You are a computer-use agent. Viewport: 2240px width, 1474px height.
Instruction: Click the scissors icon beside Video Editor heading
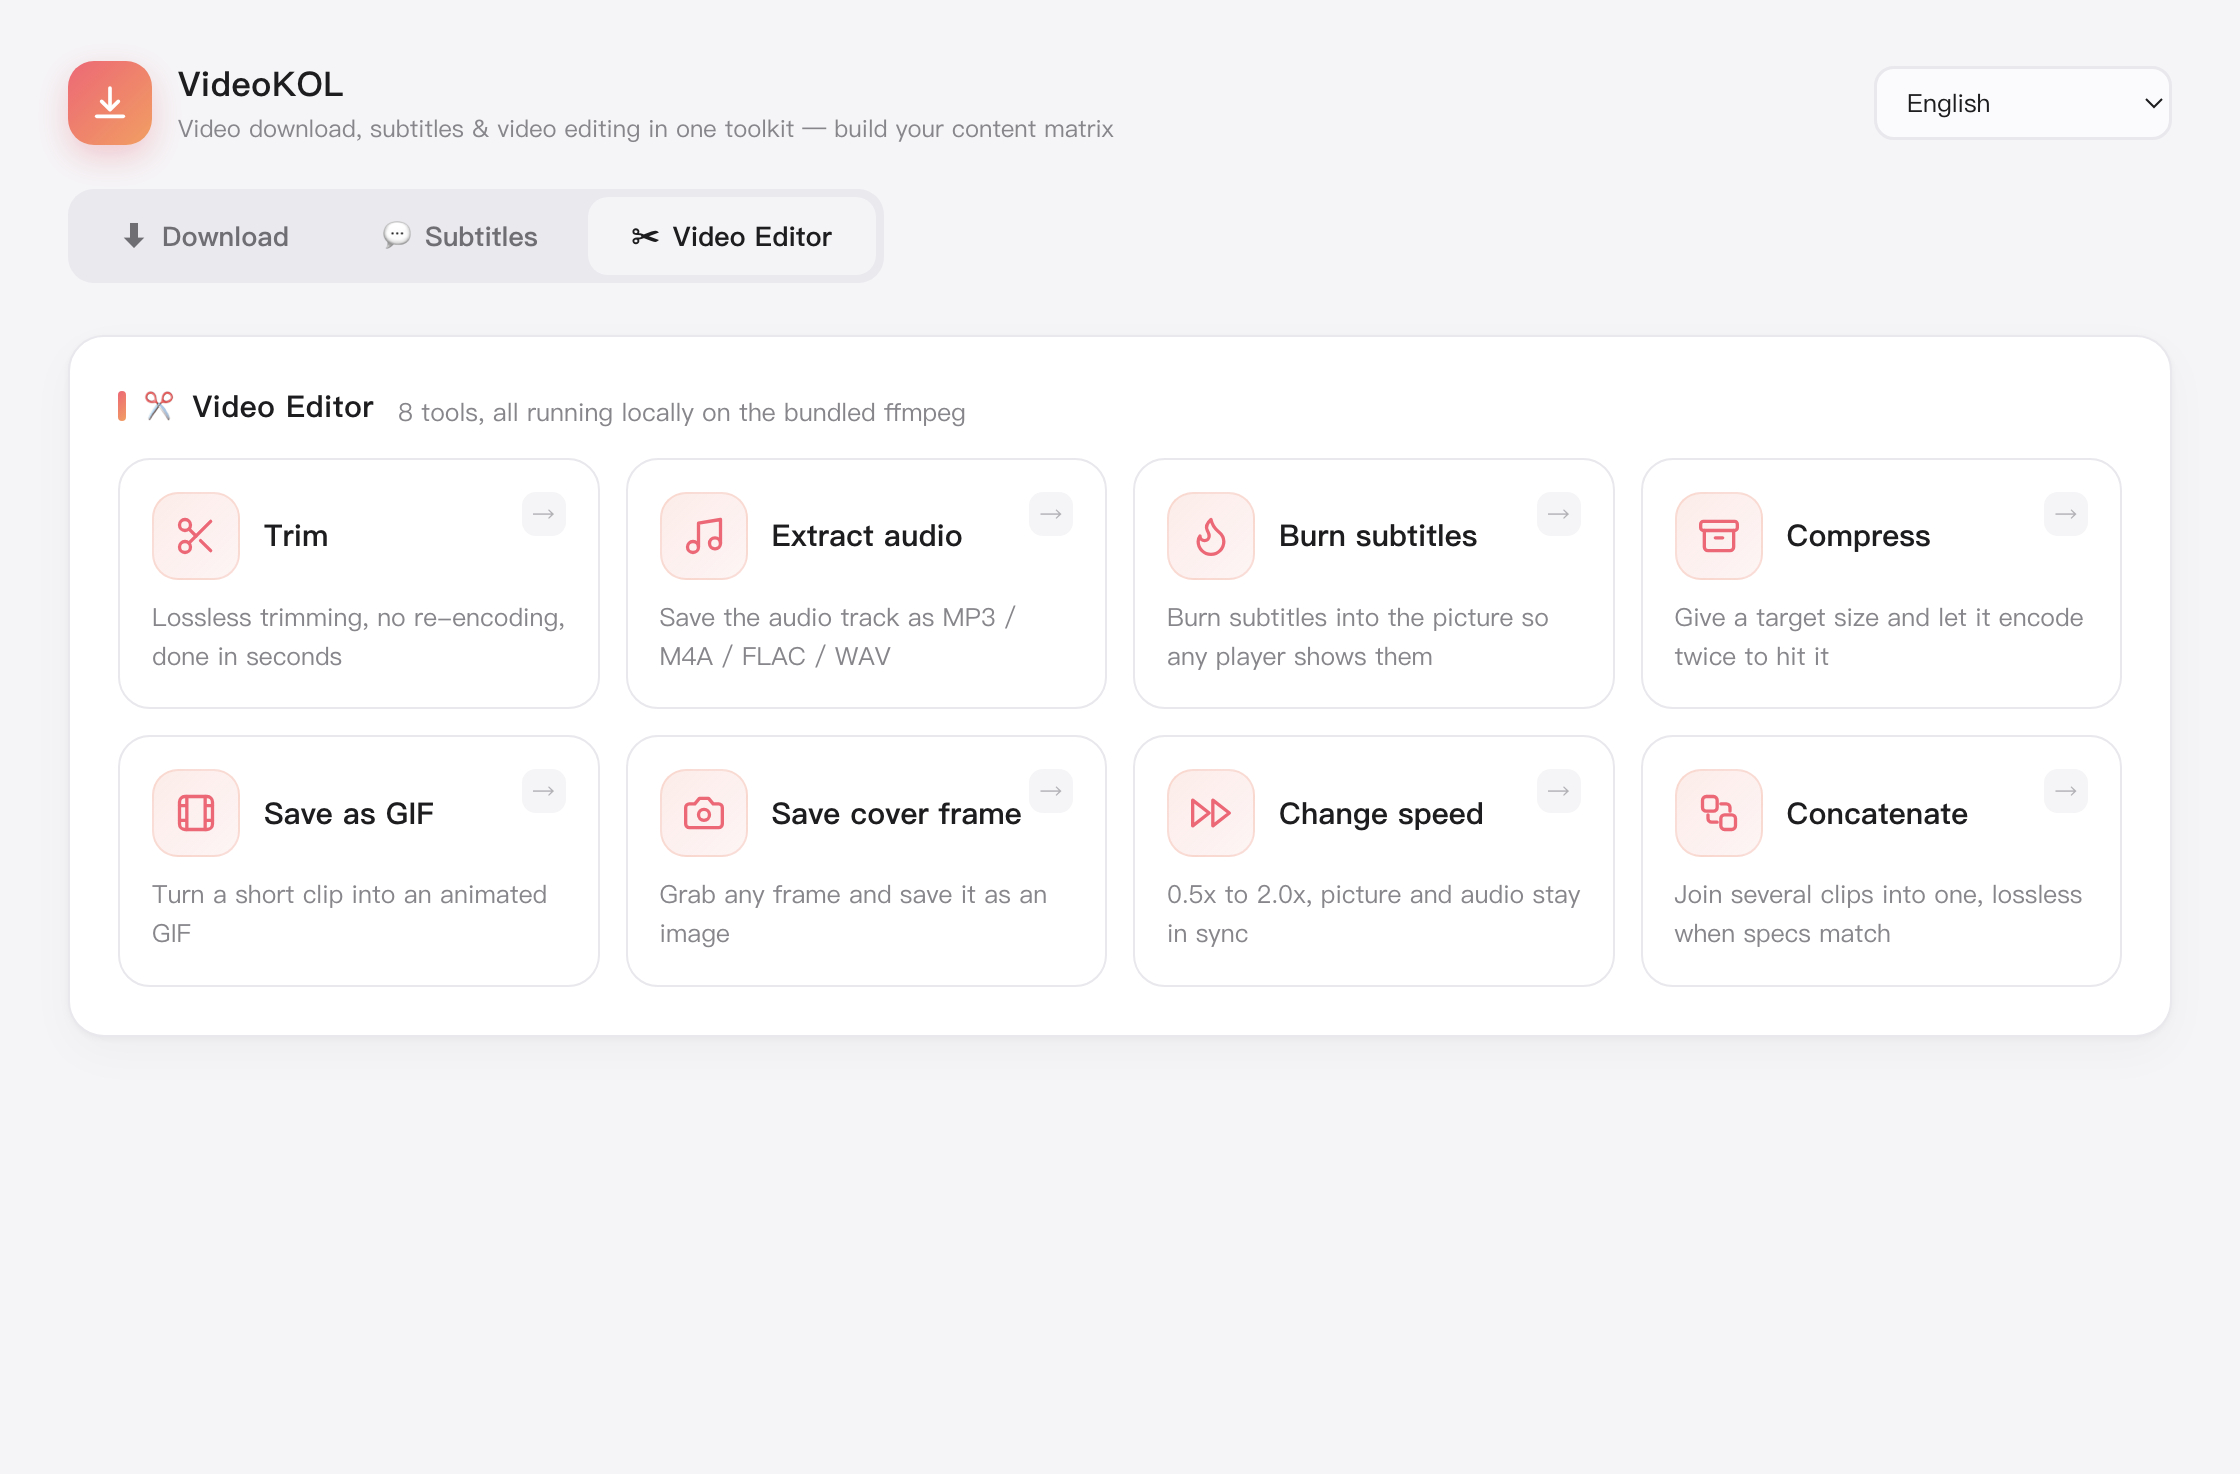click(159, 406)
